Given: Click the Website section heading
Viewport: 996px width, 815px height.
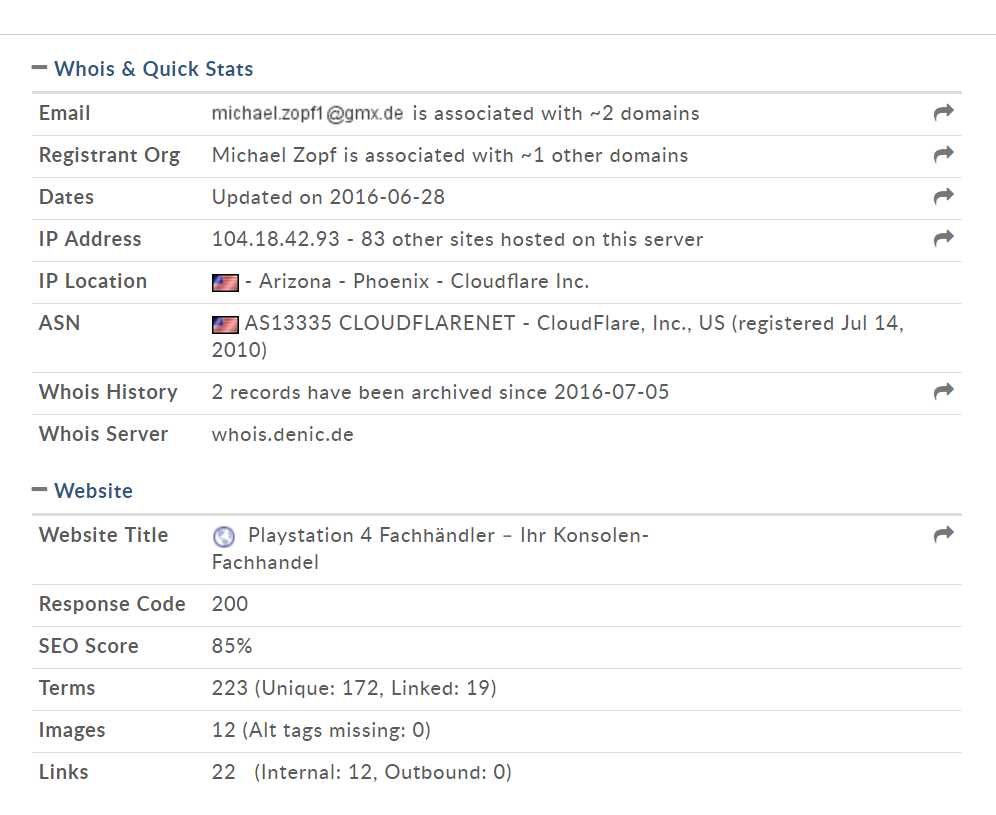Looking at the screenshot, I should 93,490.
